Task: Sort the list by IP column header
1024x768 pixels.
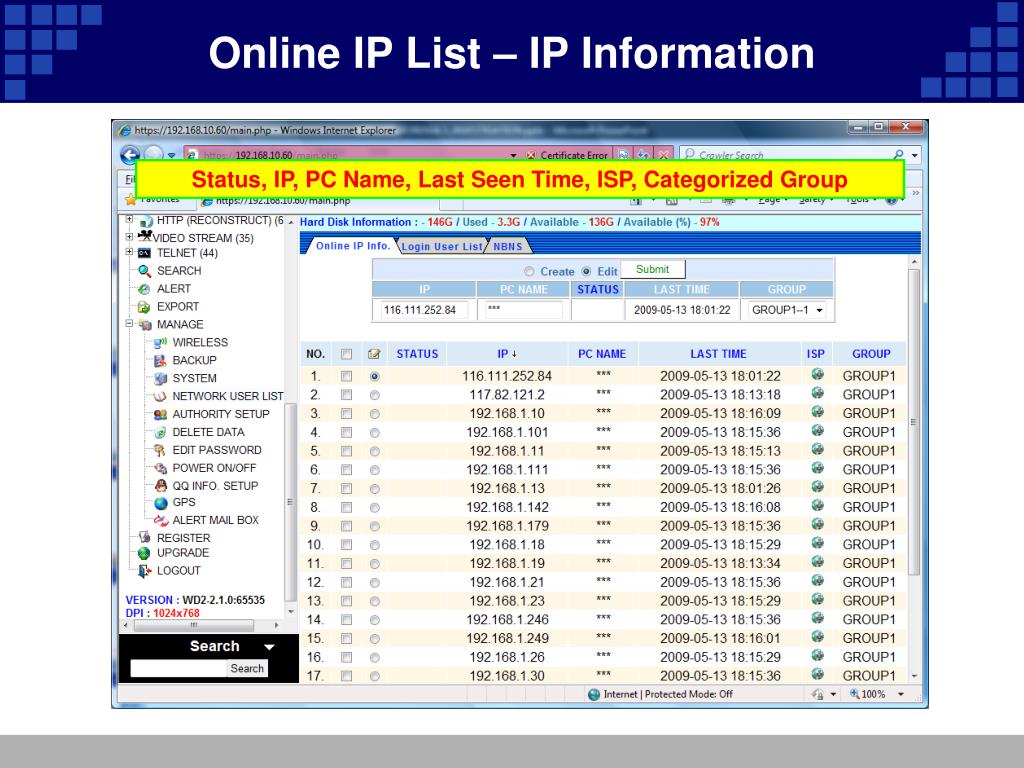Action: (x=507, y=354)
